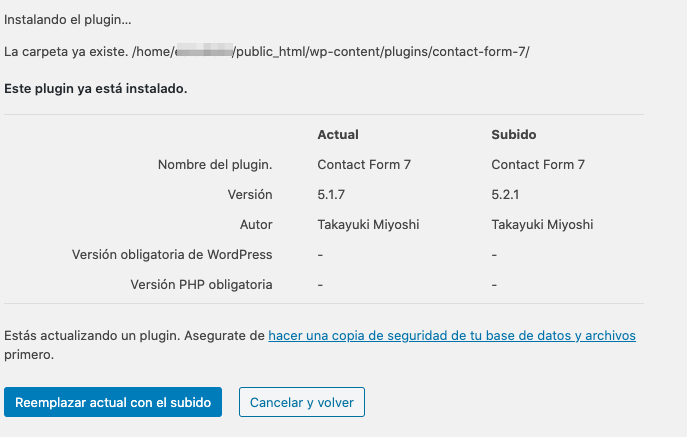The image size is (687, 437).
Task: Select 'Takayuki Miyoshi' in Actual column
Action: click(x=368, y=225)
